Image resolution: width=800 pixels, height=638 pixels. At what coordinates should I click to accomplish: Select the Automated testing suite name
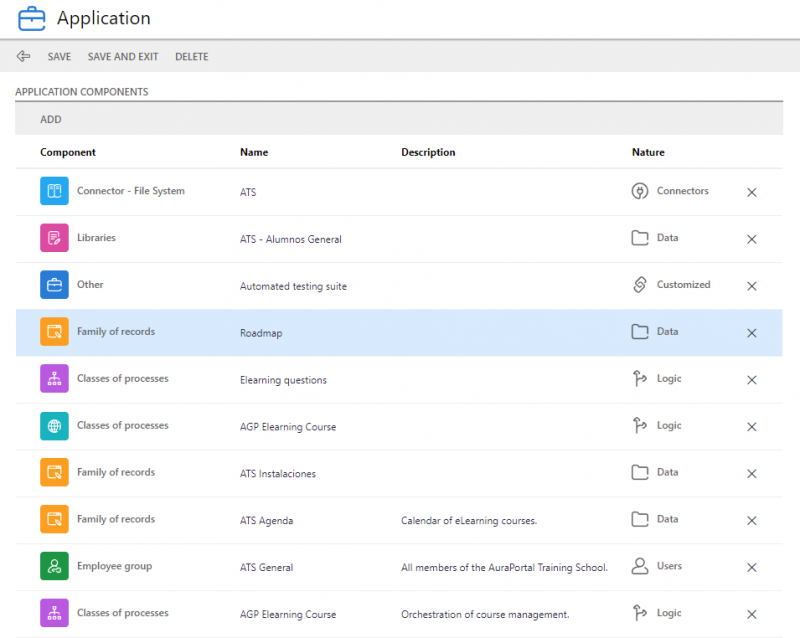click(293, 286)
